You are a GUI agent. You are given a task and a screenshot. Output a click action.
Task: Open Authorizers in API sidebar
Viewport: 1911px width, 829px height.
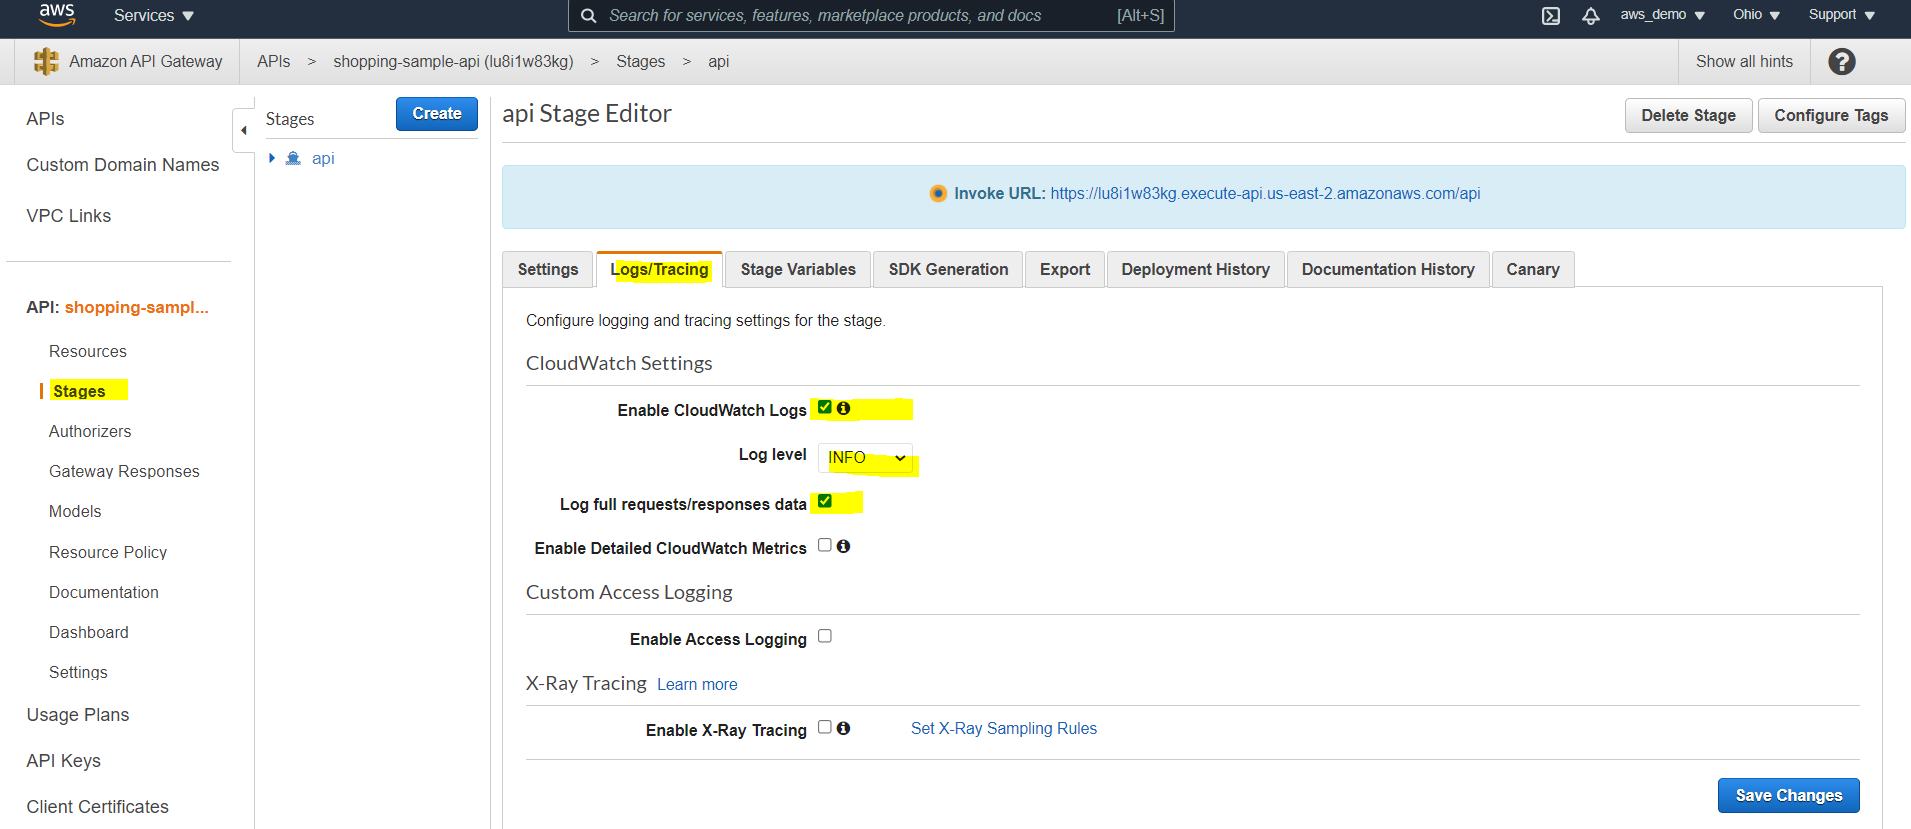click(90, 432)
